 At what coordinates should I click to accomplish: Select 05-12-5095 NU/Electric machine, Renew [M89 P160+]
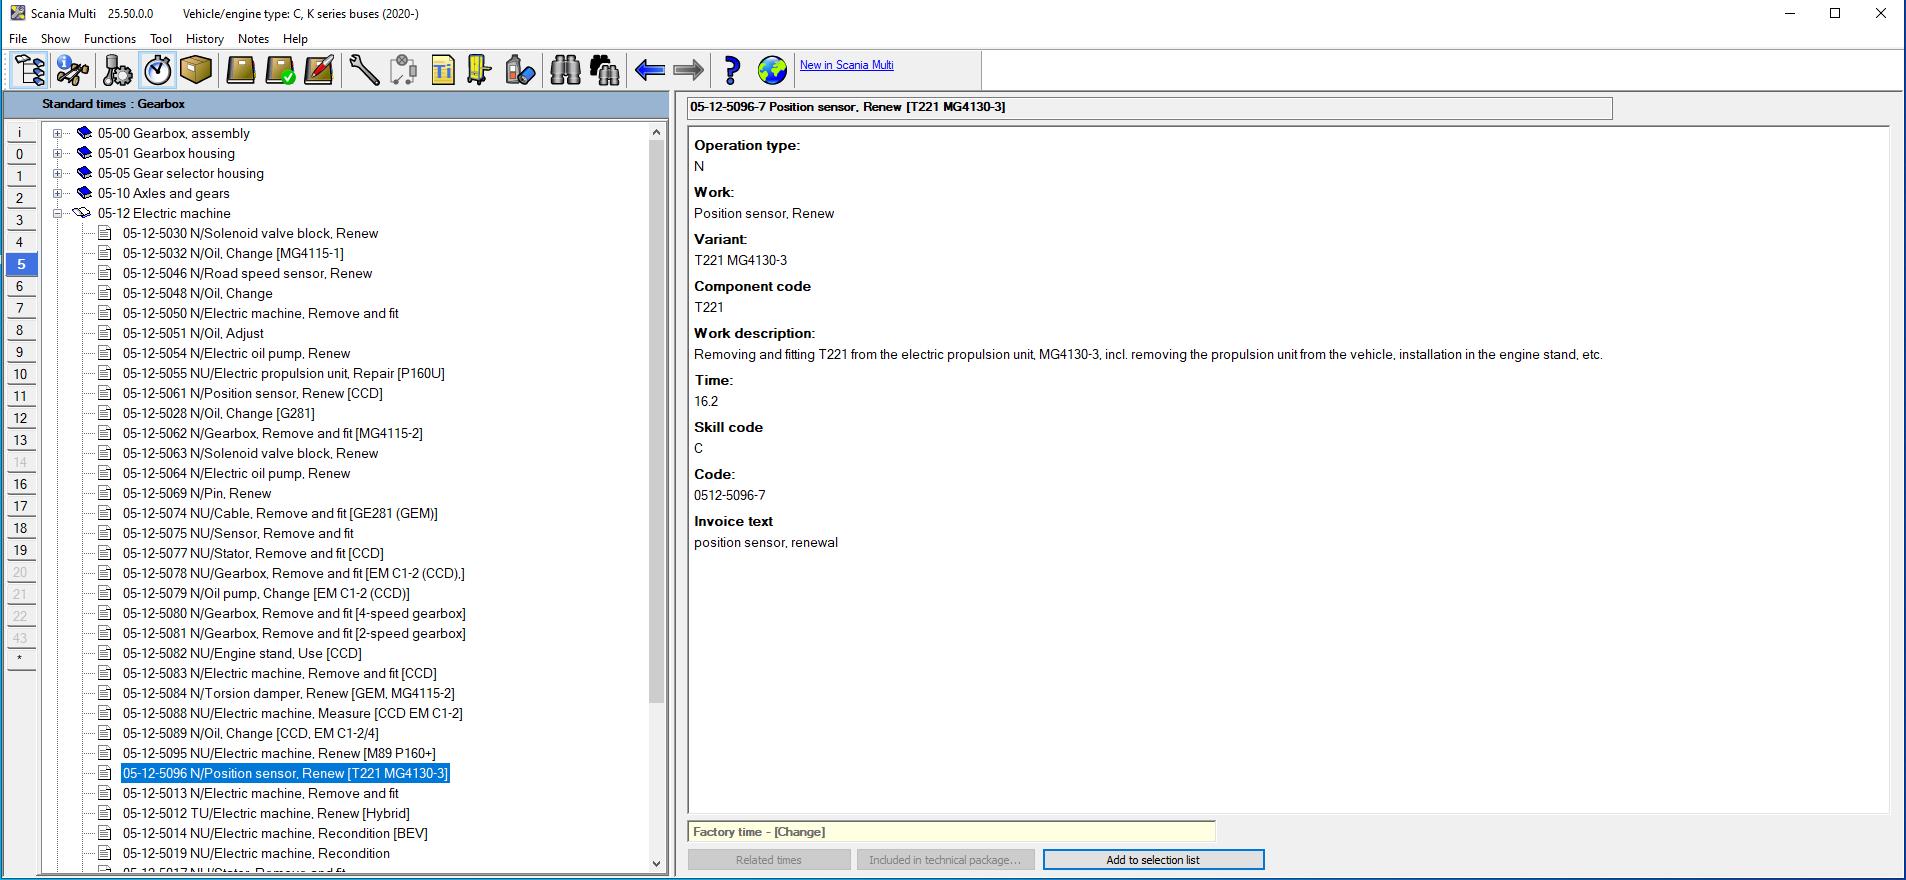(x=279, y=753)
